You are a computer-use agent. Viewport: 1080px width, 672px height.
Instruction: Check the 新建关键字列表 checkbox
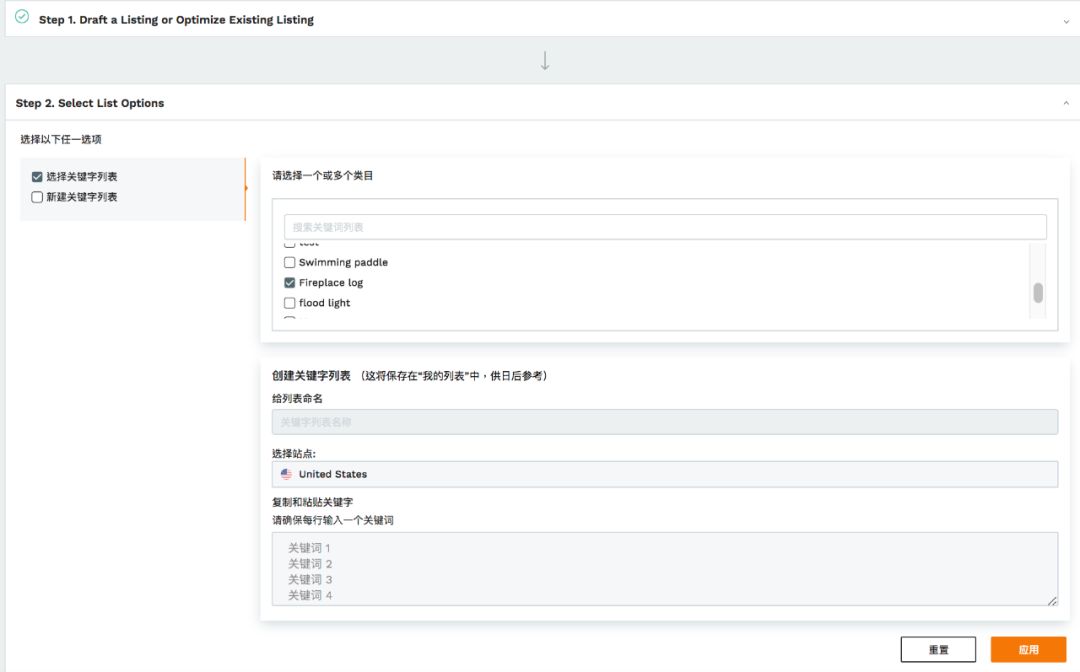point(37,197)
